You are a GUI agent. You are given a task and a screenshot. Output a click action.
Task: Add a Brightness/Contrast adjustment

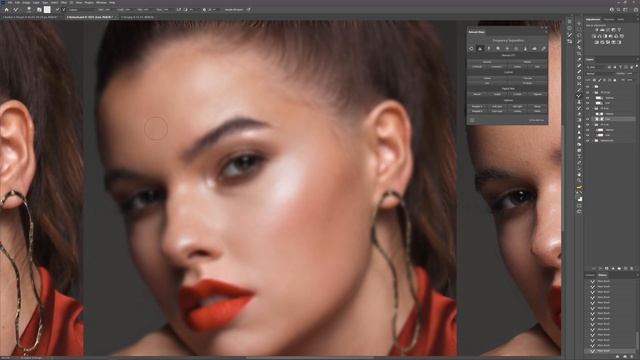coord(597,30)
